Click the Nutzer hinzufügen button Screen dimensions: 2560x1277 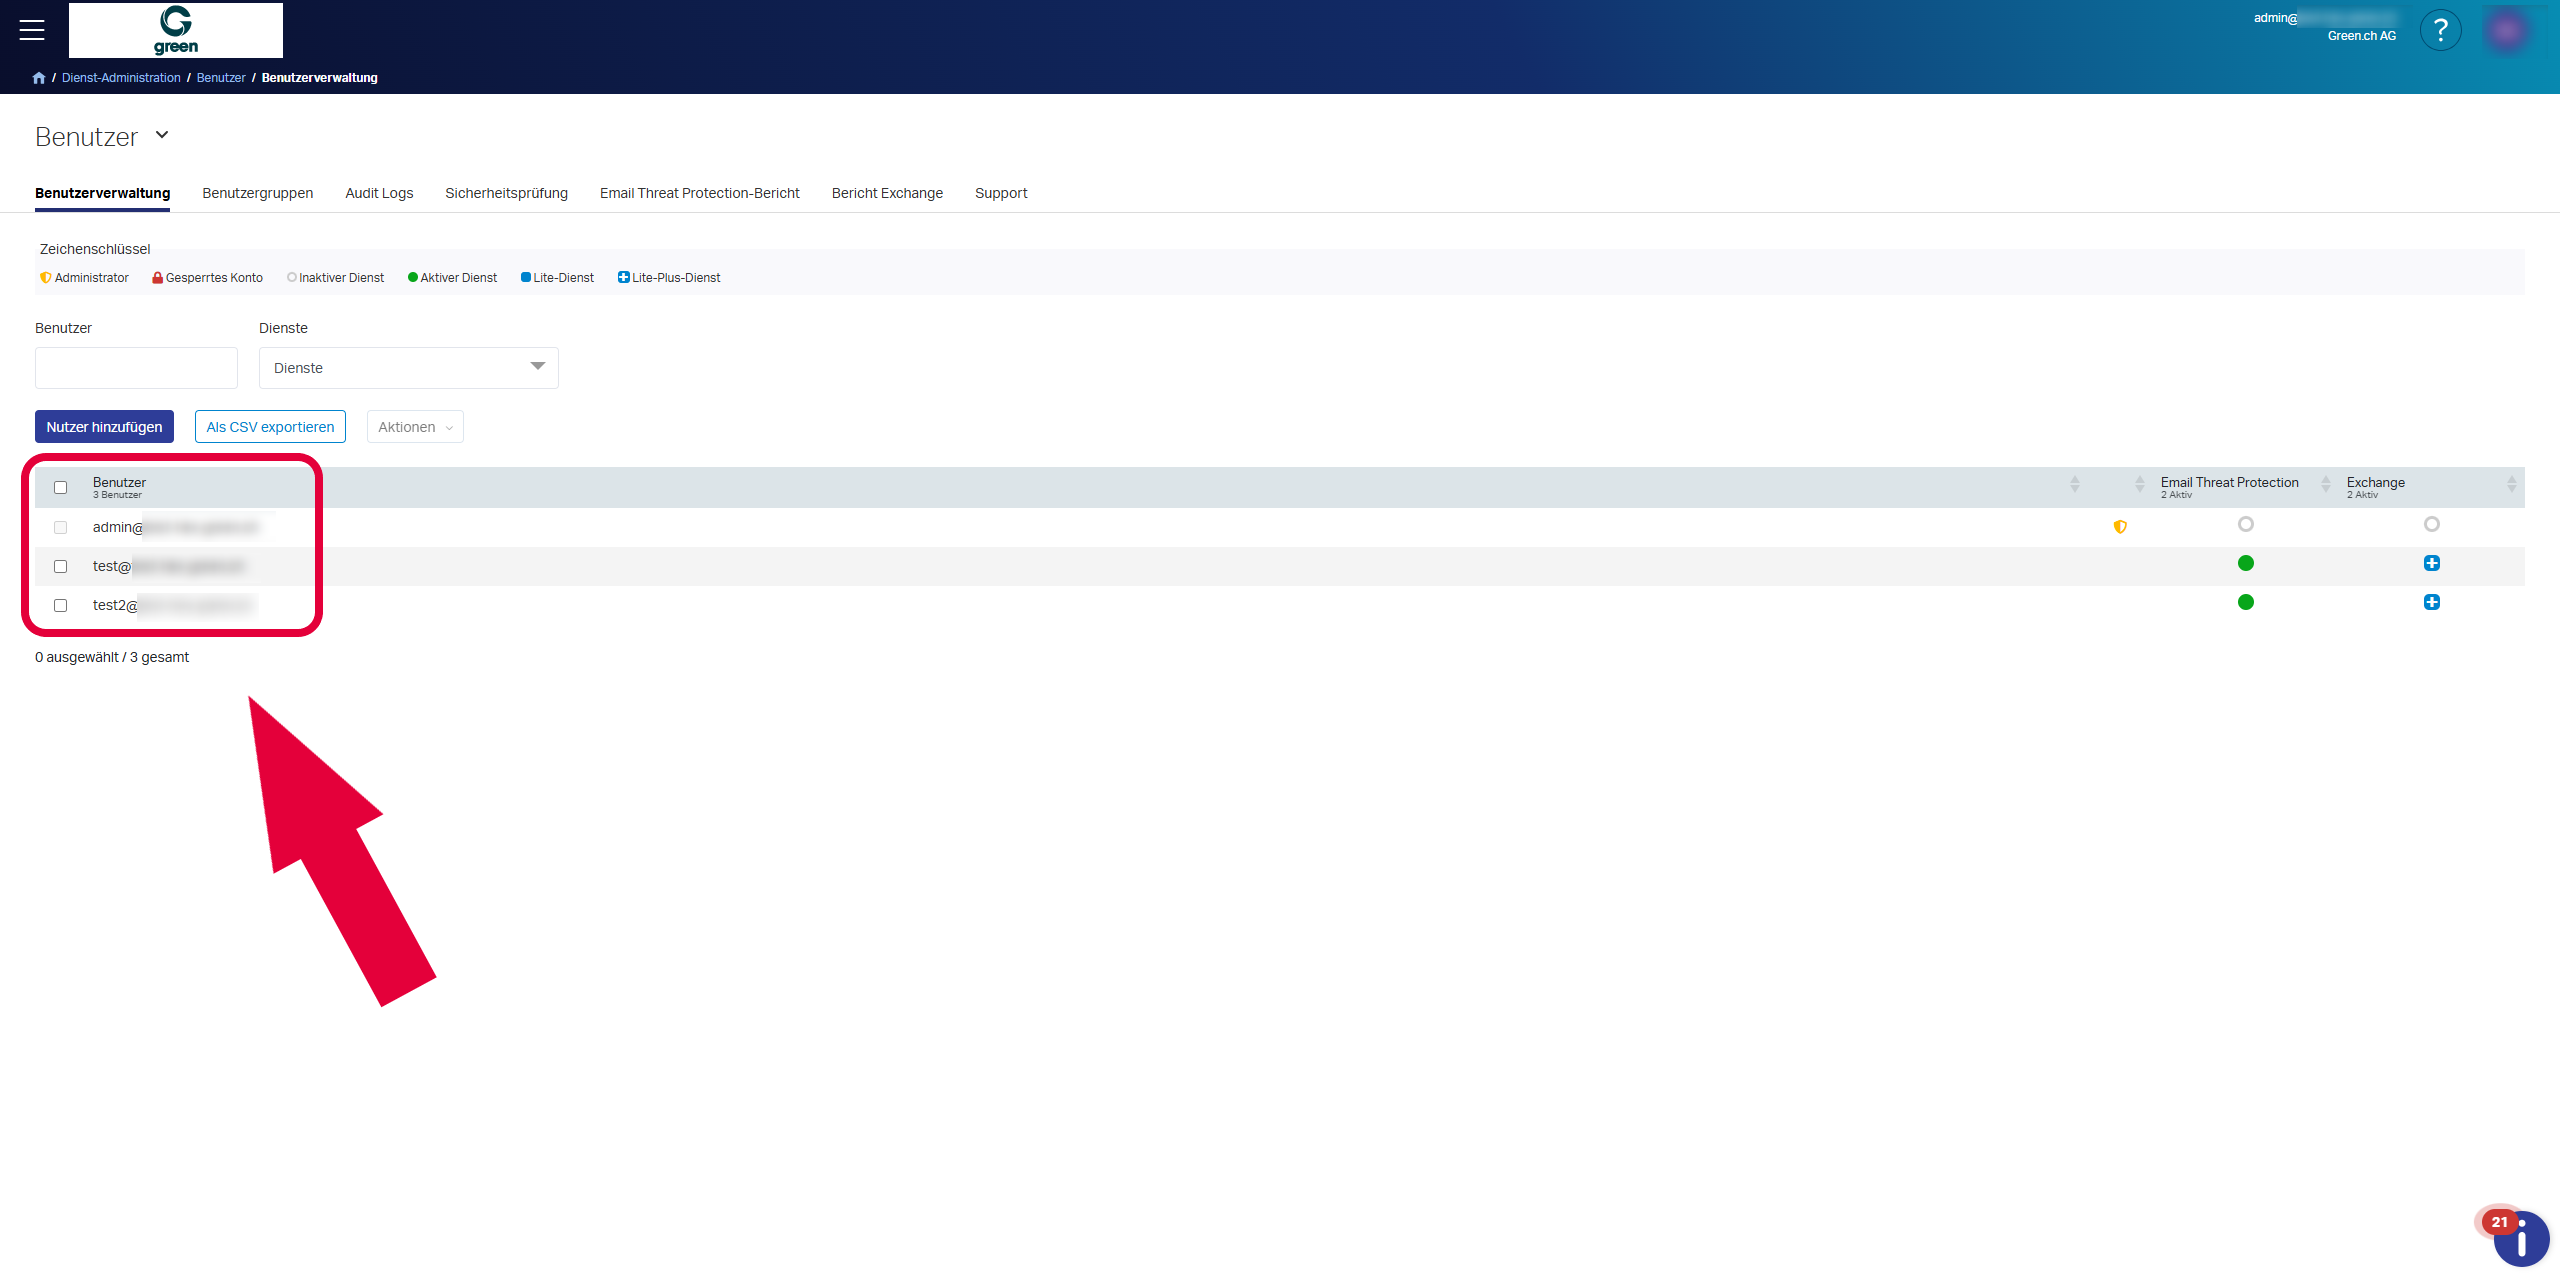click(x=104, y=427)
